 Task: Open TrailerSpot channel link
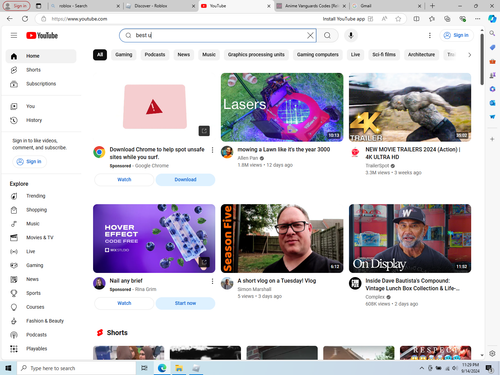377,166
